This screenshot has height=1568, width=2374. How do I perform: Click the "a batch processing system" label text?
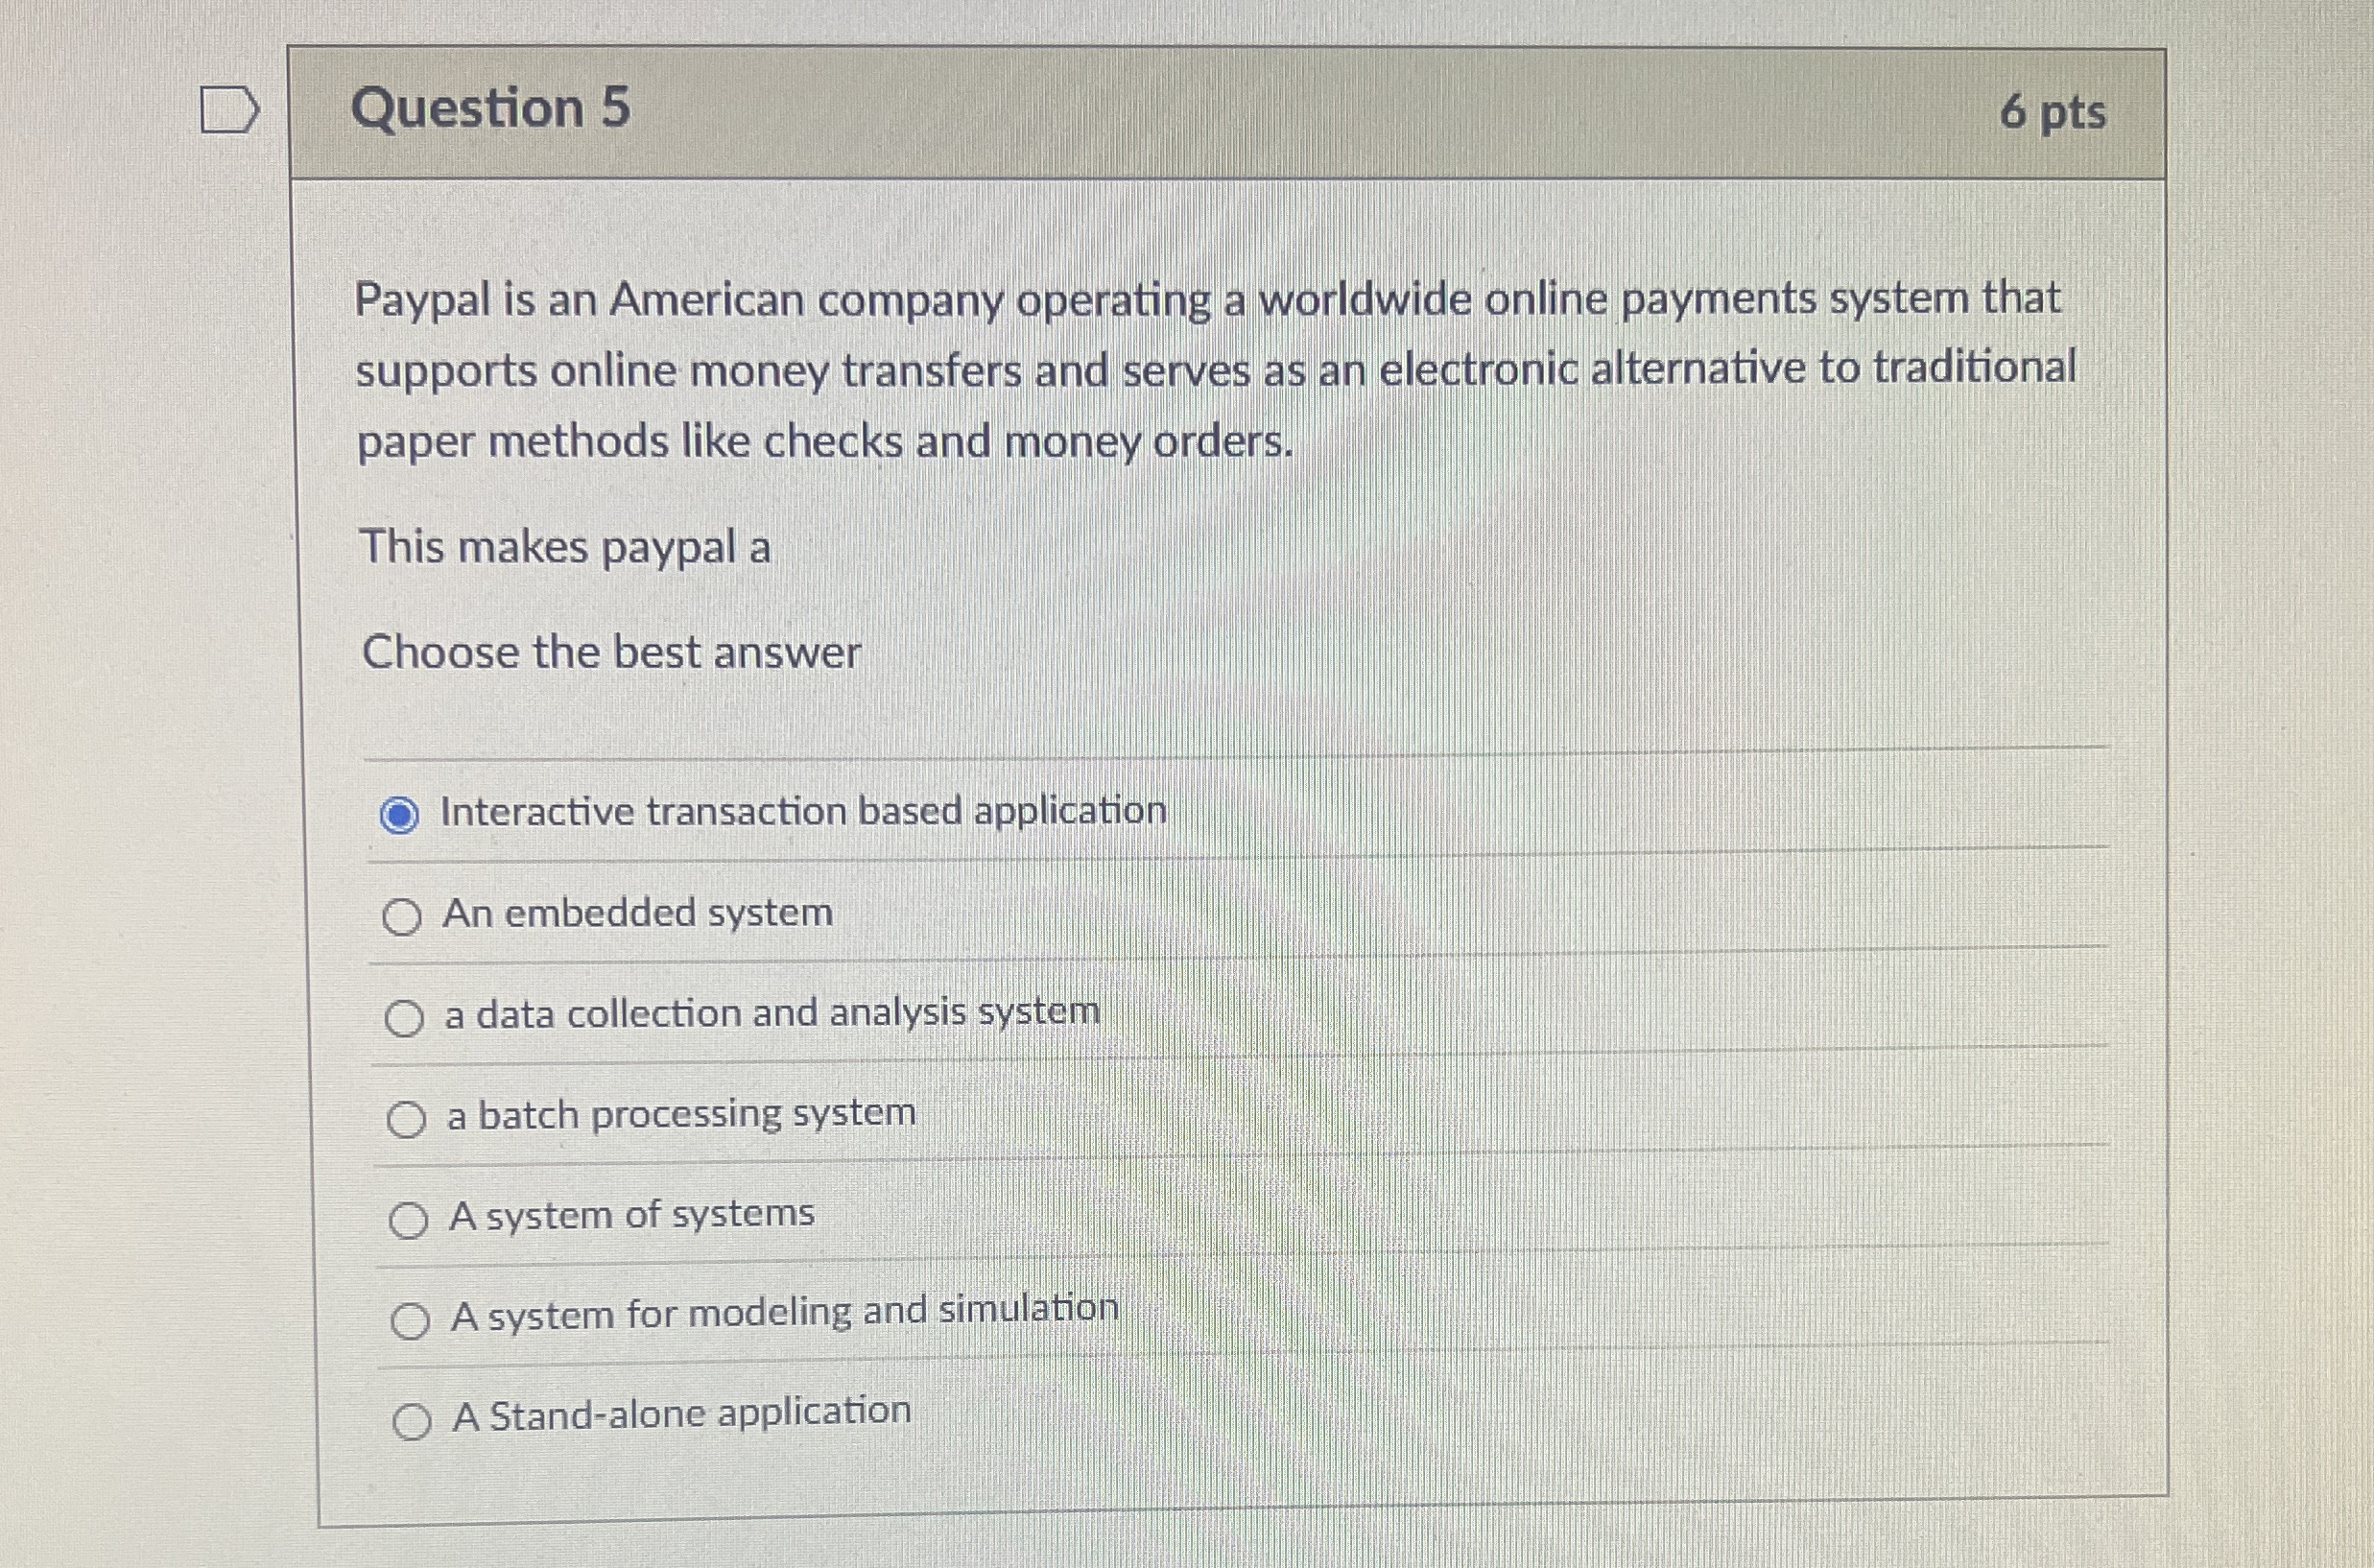click(680, 1114)
